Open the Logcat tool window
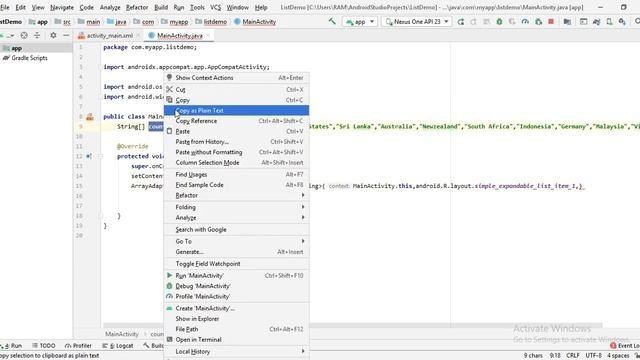The image size is (640, 360). coord(118,346)
